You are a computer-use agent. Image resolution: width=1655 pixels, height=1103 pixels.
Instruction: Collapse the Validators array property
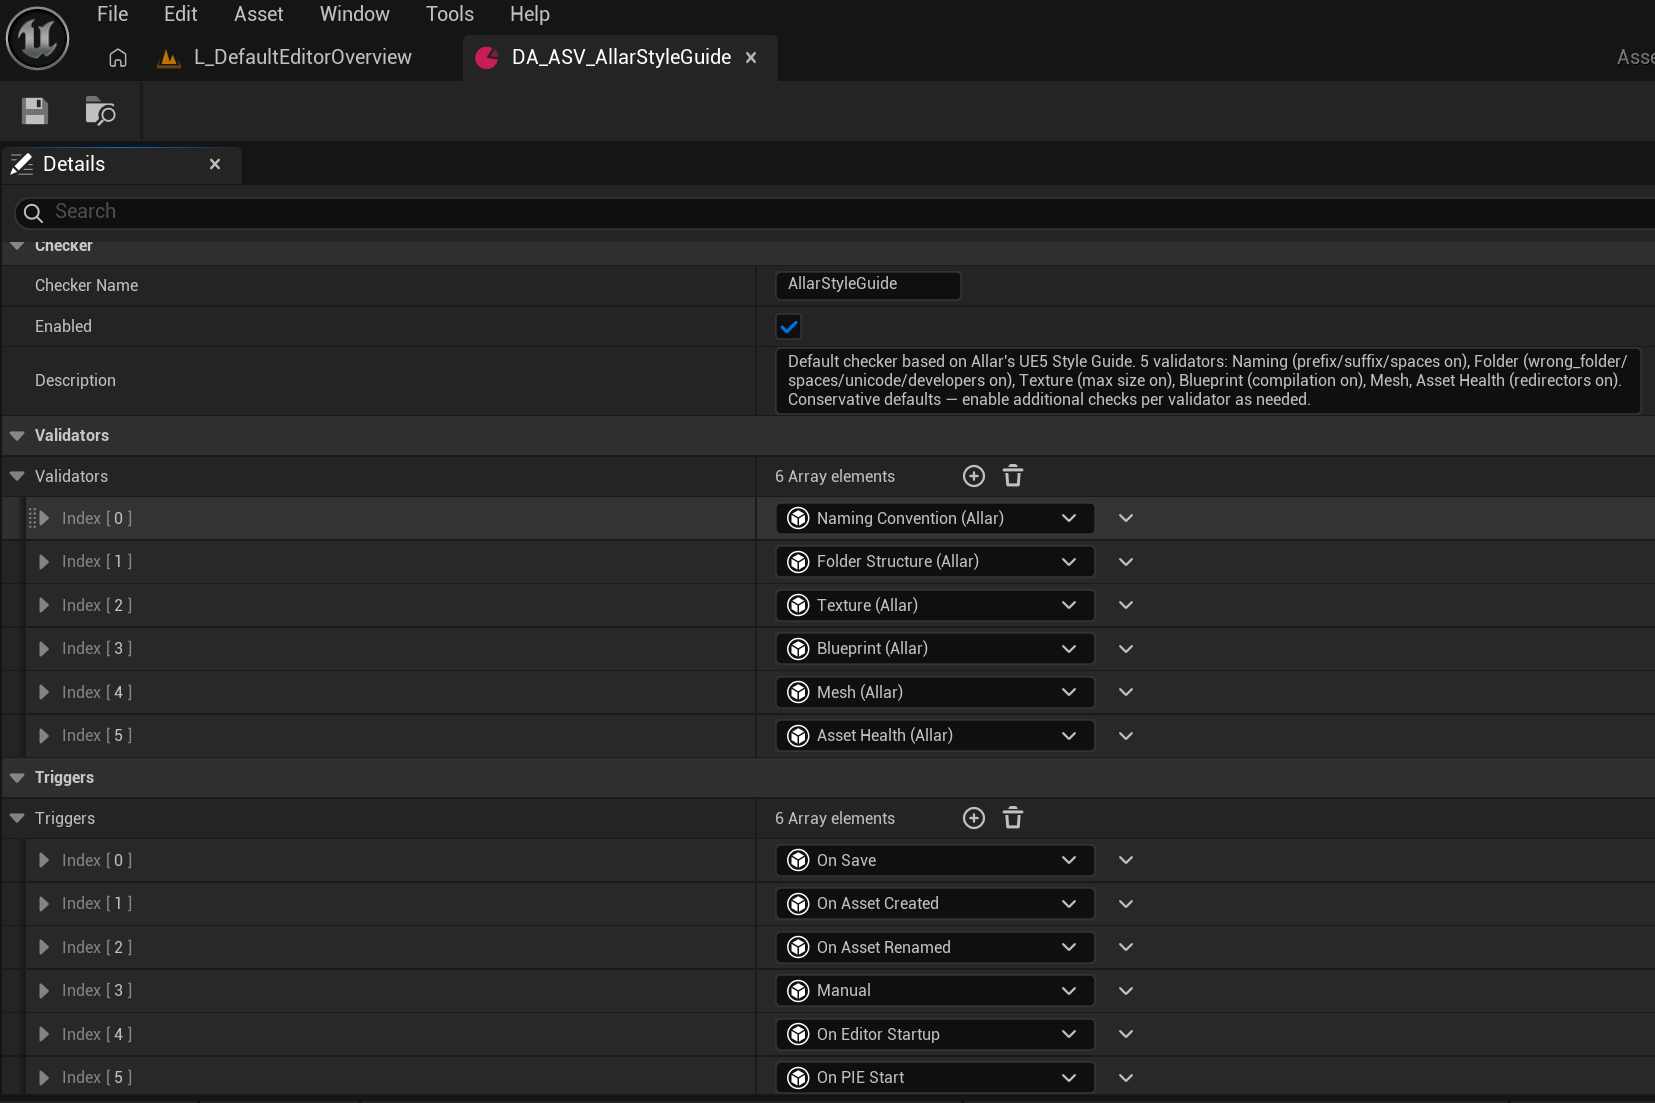coord(17,477)
